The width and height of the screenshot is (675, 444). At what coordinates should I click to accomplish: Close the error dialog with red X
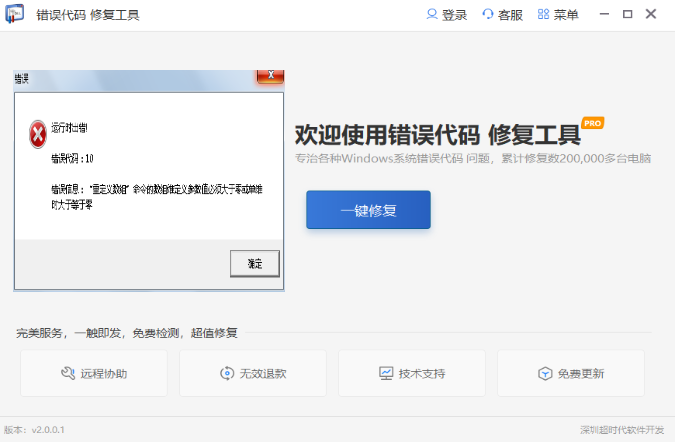[x=270, y=76]
